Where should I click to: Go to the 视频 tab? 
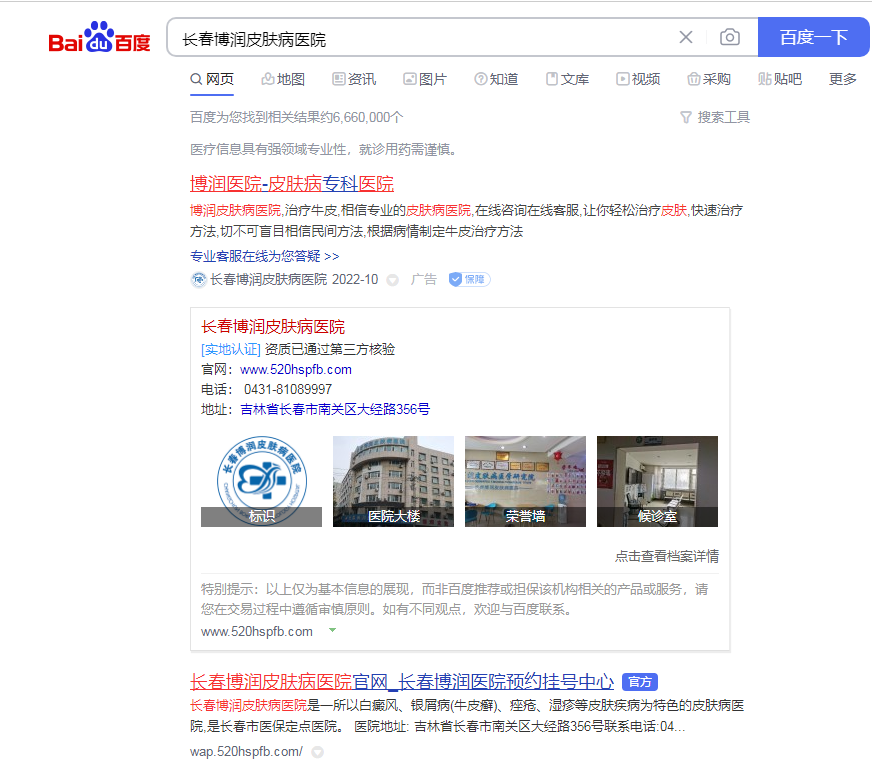[x=638, y=80]
